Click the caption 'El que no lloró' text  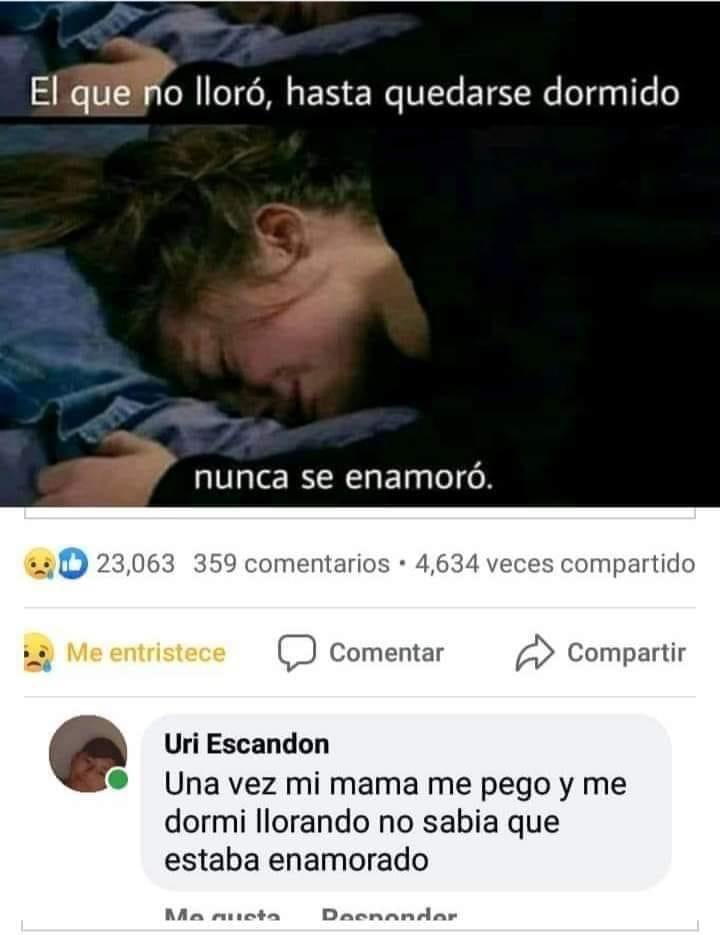[x=151, y=94]
